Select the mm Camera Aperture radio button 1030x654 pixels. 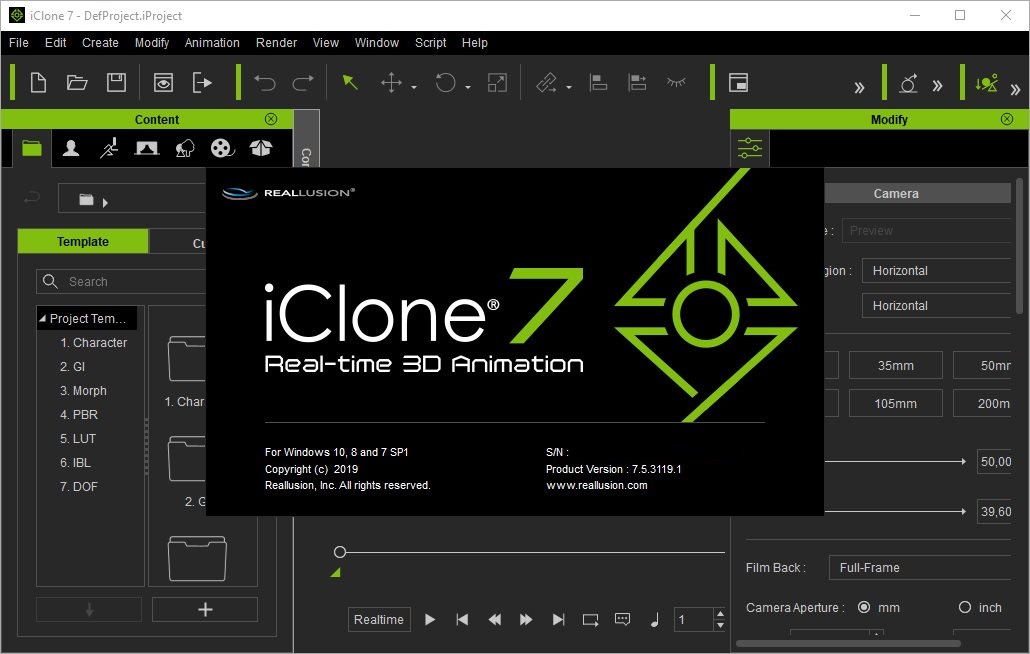(864, 607)
